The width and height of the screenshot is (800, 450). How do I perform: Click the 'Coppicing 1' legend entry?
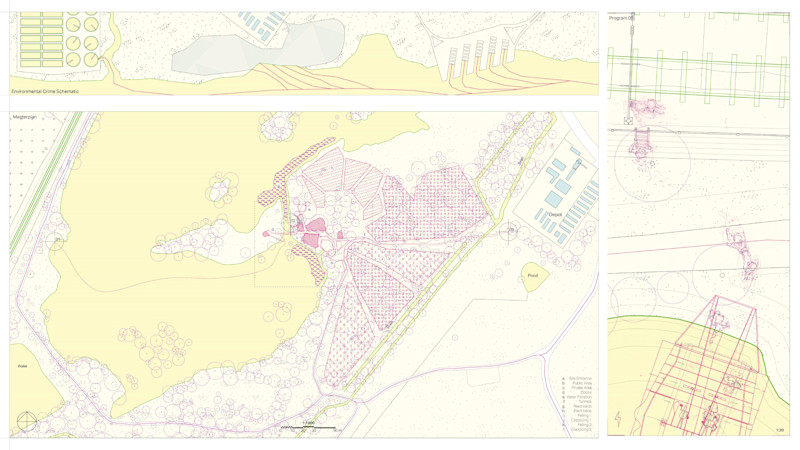pyautogui.click(x=581, y=420)
